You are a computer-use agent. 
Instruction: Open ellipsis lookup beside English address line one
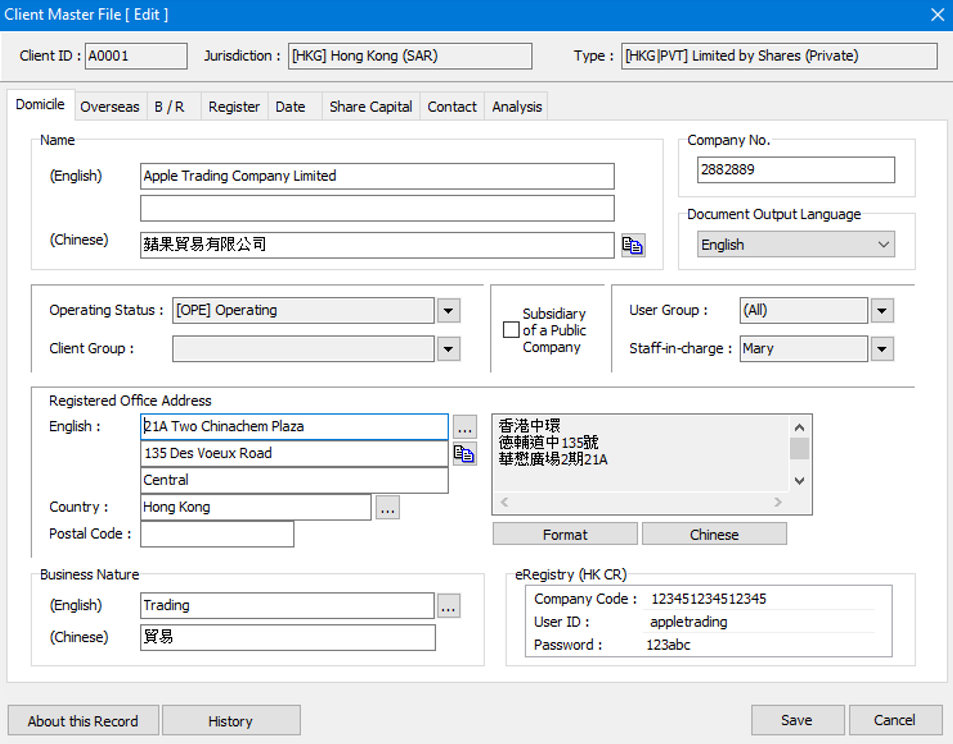click(464, 427)
